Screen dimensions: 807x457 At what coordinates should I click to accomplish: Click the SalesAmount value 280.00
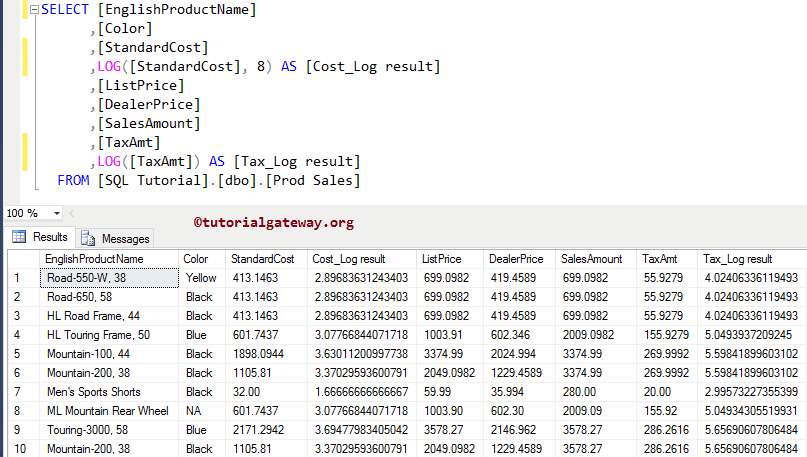click(596, 392)
